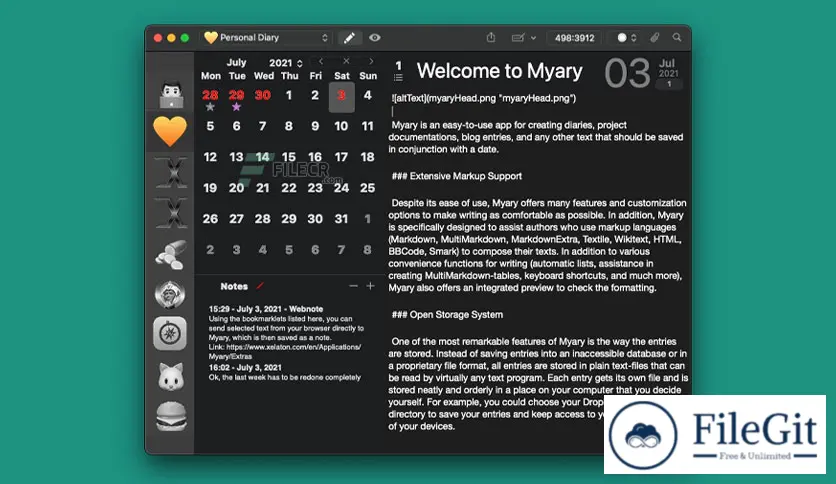The image size is (836, 484).
Task: Select July 14 in calendar
Action: click(262, 157)
